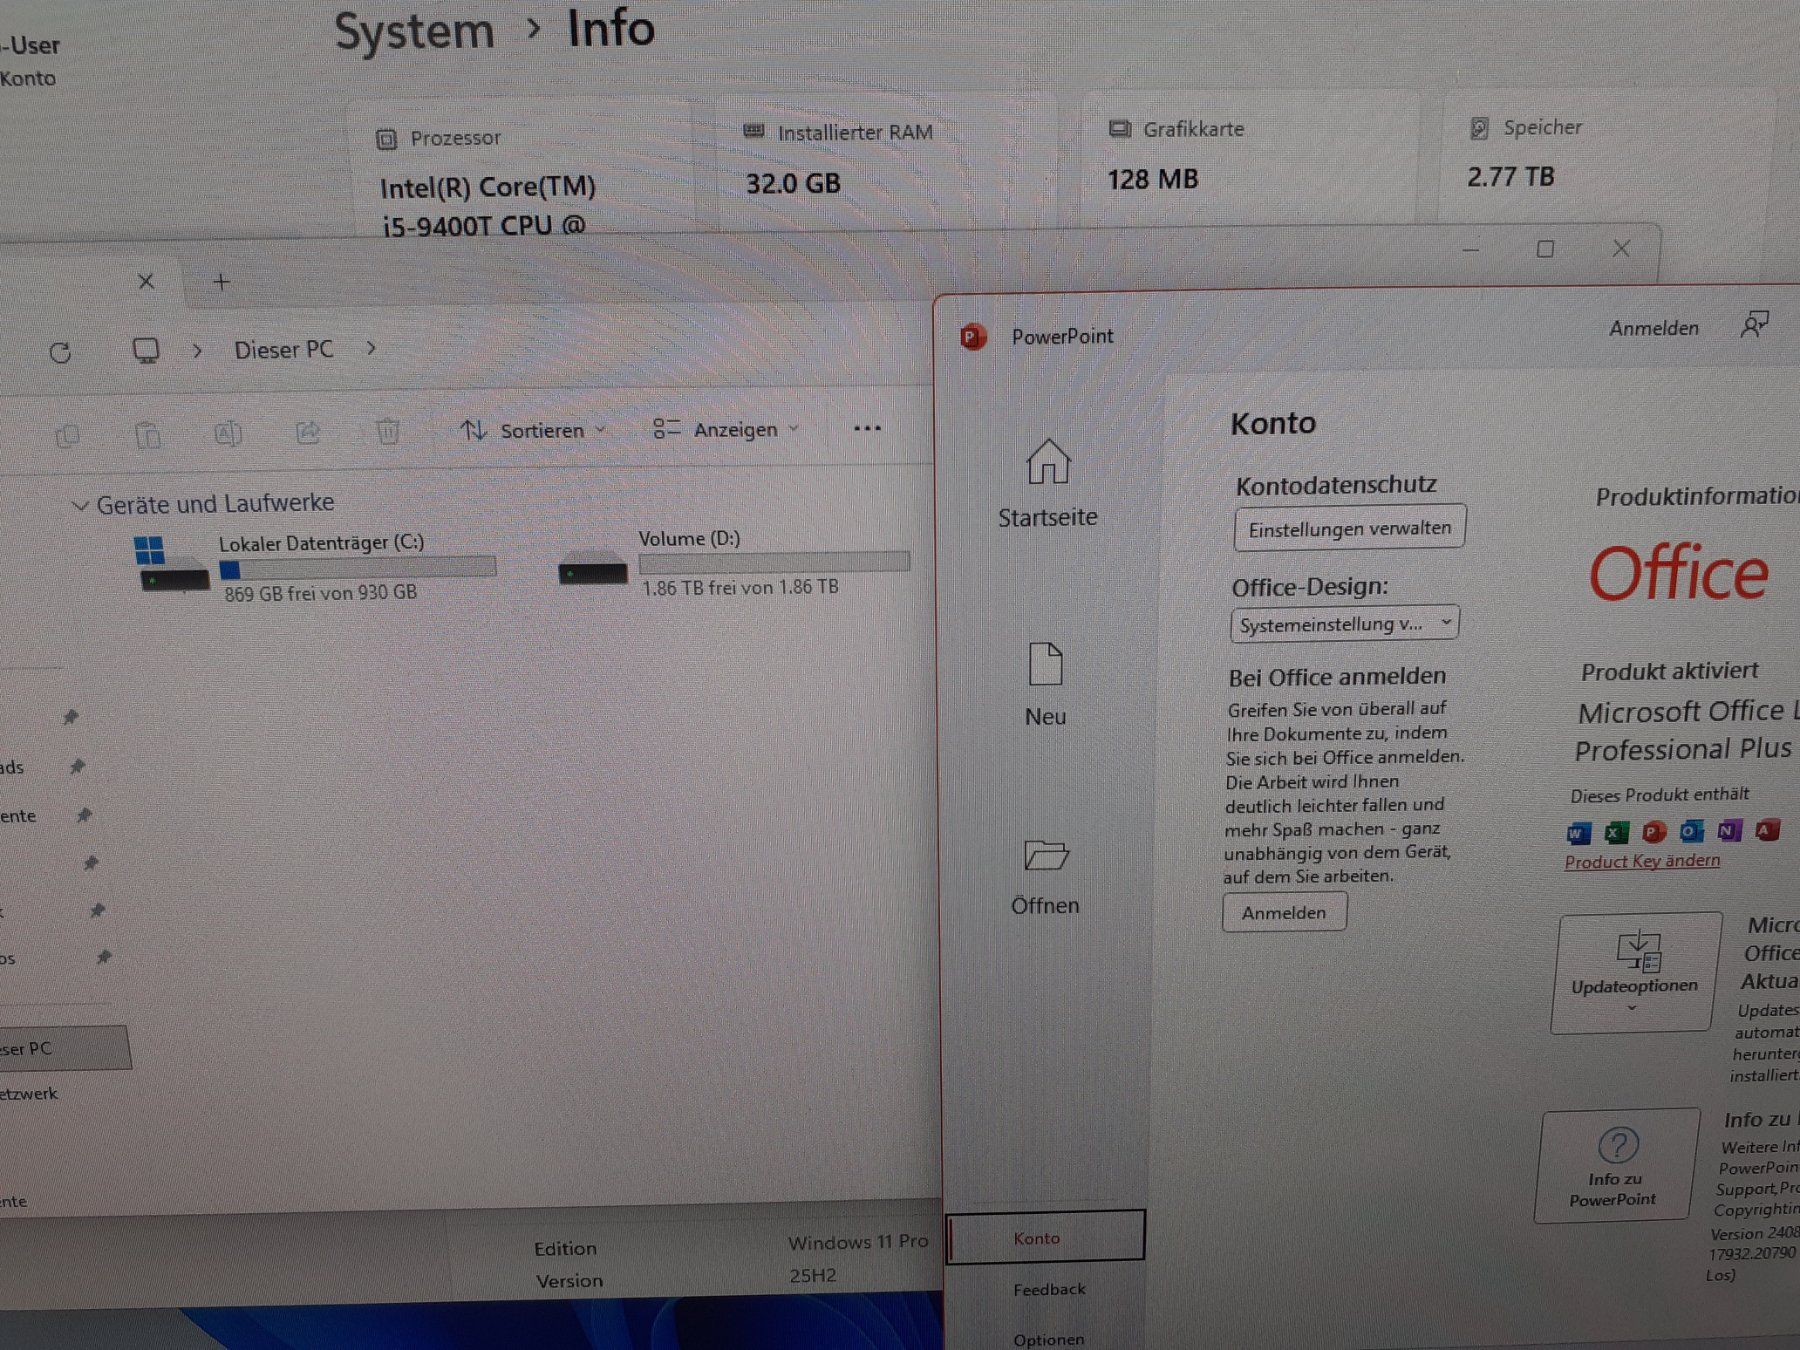Click Einstellungen verwalten button
Viewport: 1800px width, 1350px height.
1350,528
